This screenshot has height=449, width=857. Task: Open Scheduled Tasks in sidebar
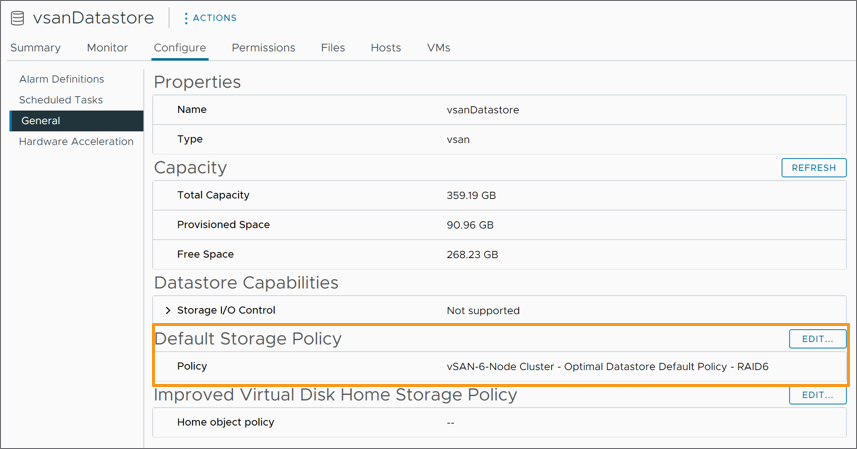tap(60, 100)
